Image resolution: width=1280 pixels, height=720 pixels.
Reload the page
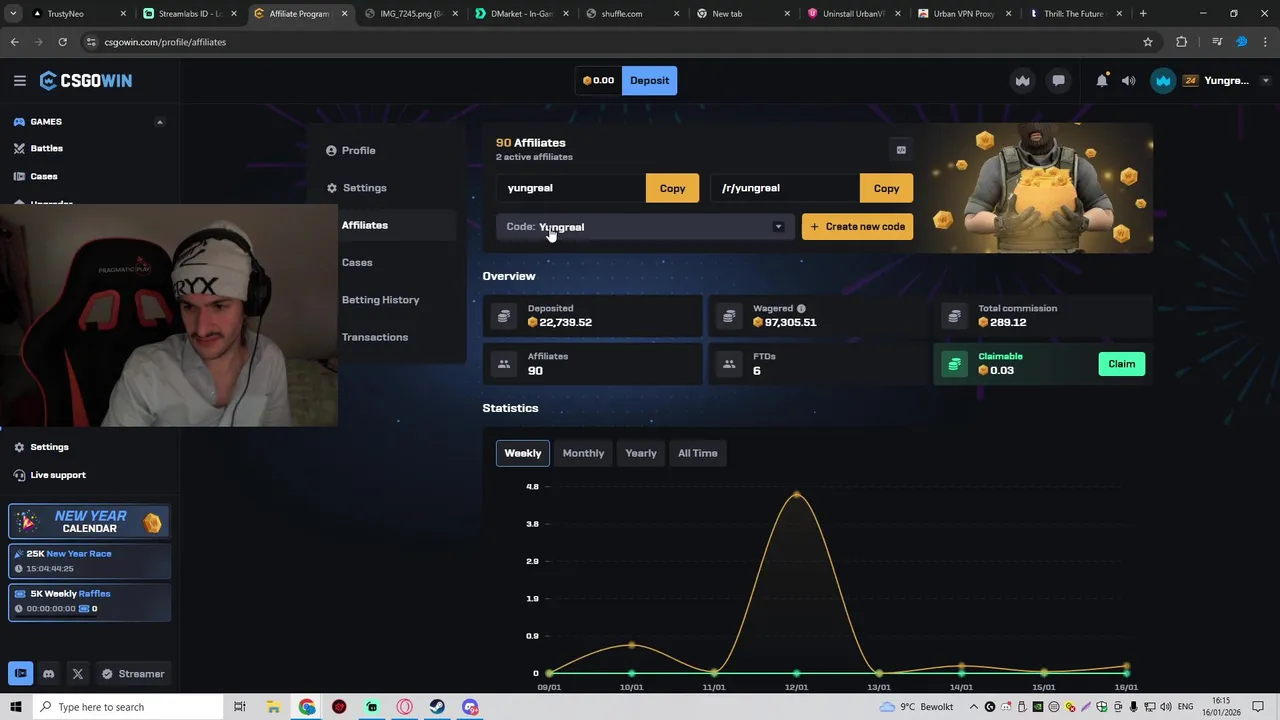pyautogui.click(x=62, y=42)
